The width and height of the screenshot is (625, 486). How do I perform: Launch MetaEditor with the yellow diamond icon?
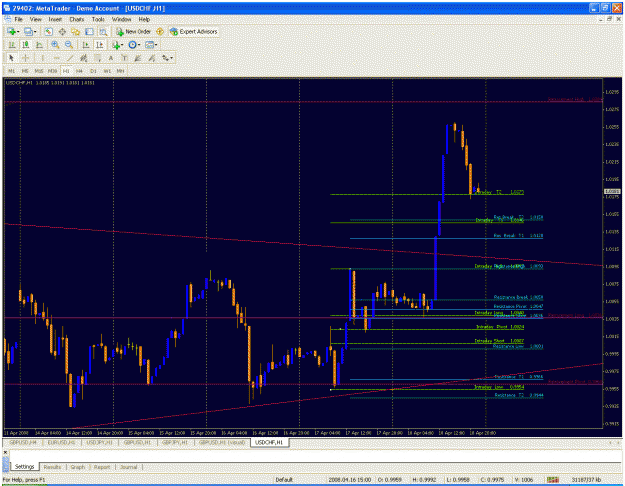click(160, 31)
